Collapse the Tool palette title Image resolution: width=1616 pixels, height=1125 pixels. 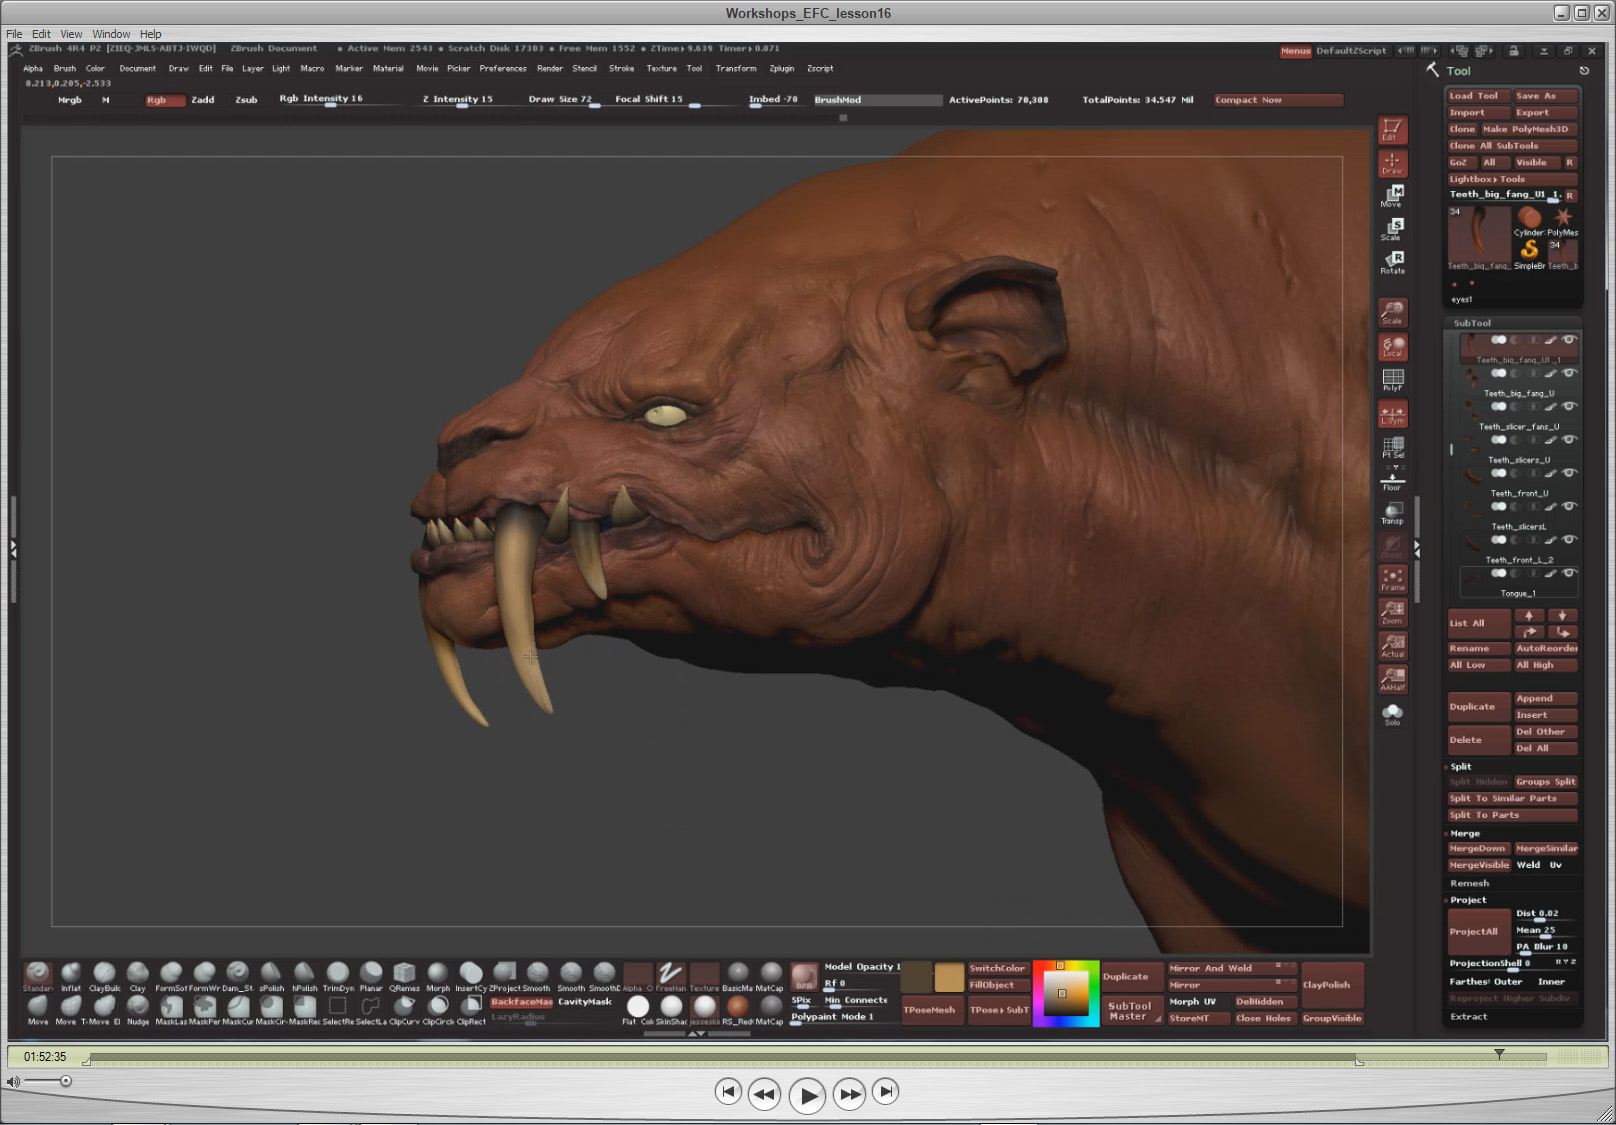click(1458, 71)
